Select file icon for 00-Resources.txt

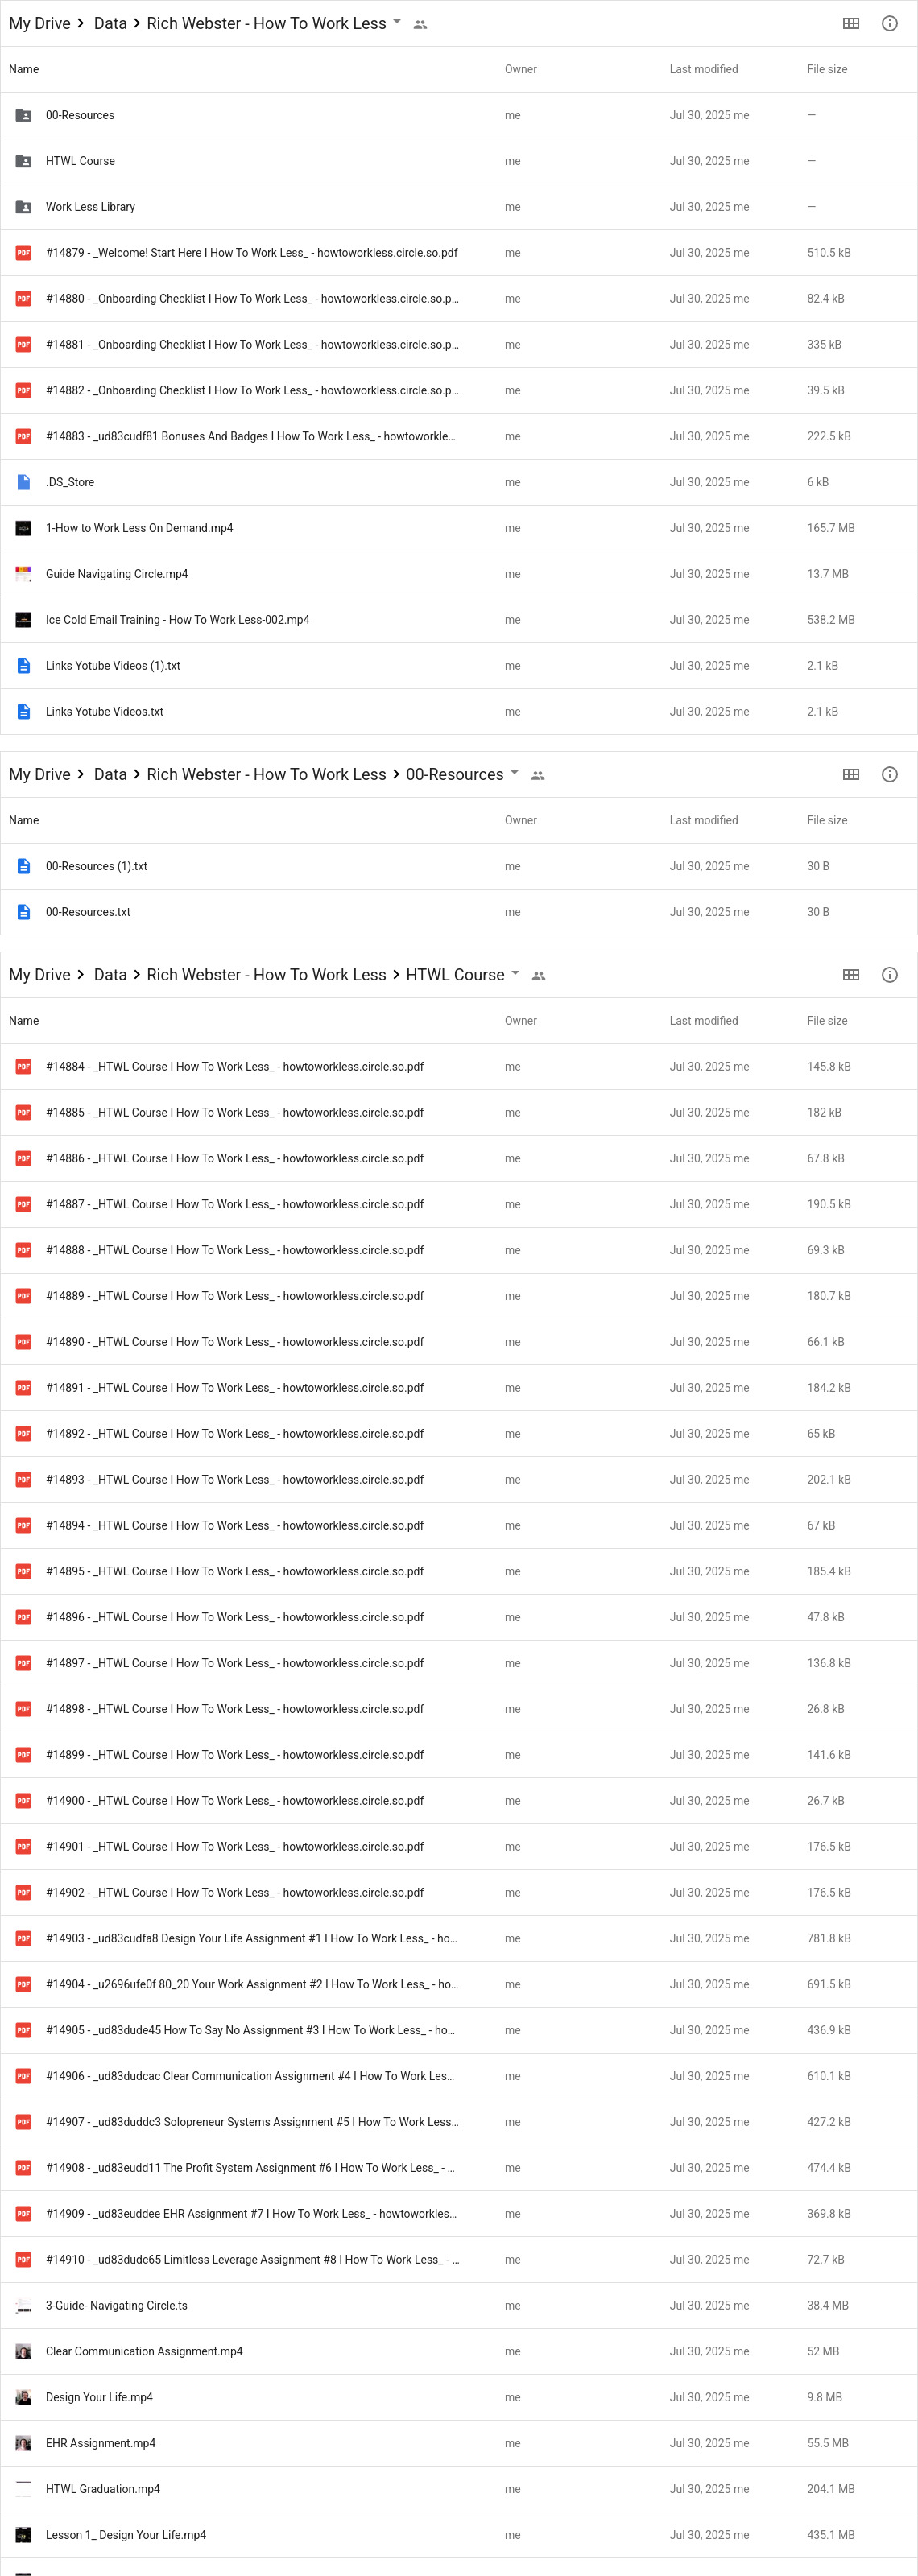[23, 912]
